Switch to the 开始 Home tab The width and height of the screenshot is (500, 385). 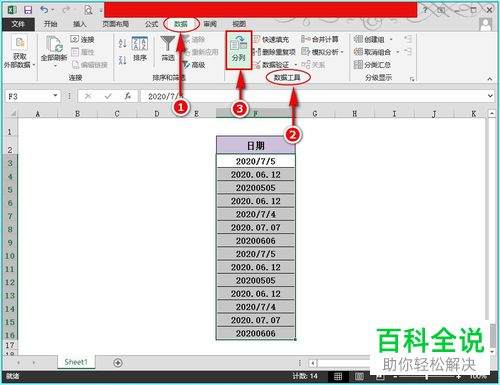50,24
